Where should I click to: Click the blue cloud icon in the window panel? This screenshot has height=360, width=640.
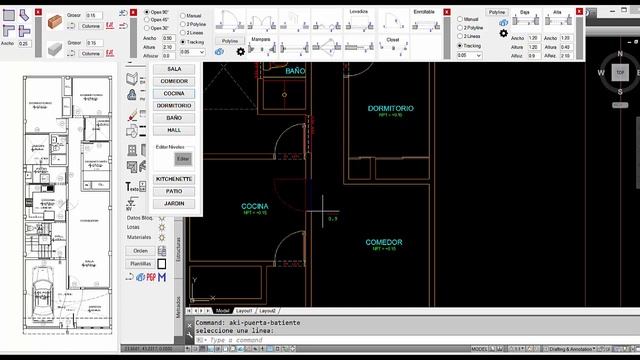pyautogui.click(x=504, y=23)
